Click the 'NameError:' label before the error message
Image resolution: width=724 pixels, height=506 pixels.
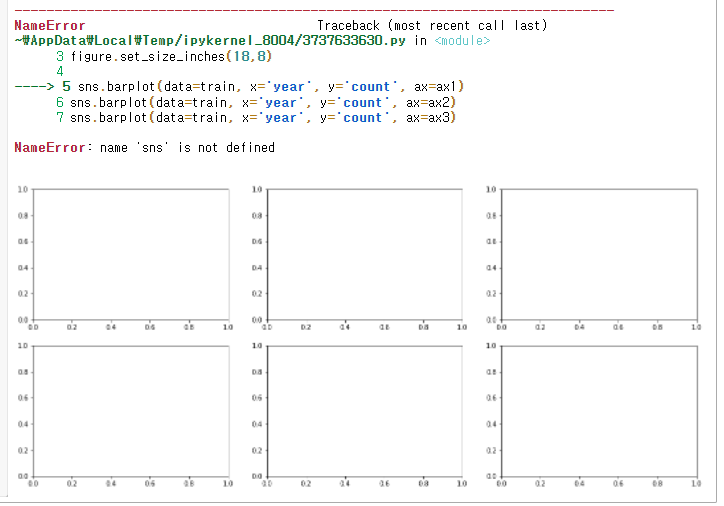pos(54,148)
